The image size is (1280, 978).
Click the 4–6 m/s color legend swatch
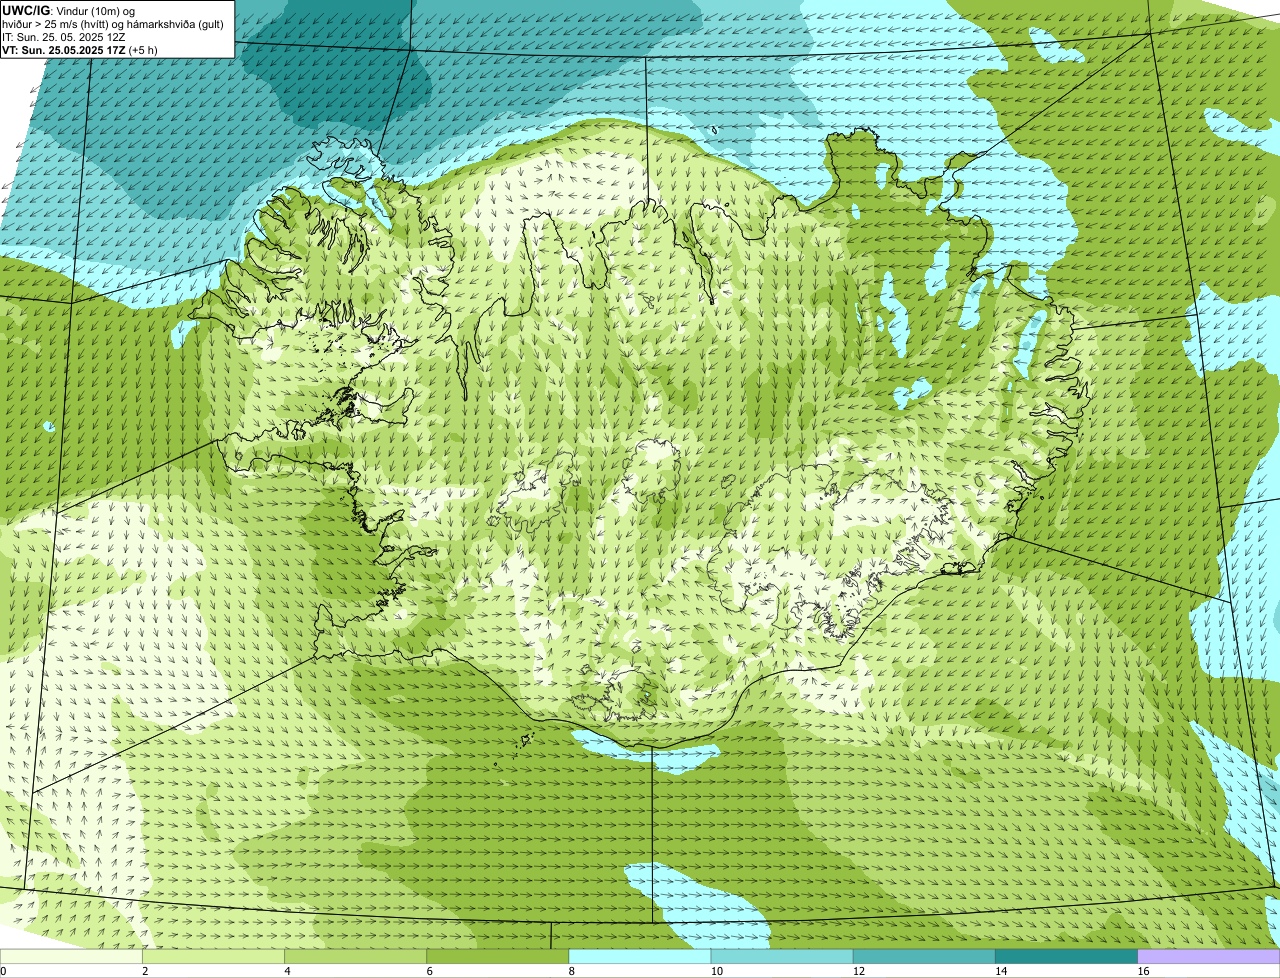point(356,957)
